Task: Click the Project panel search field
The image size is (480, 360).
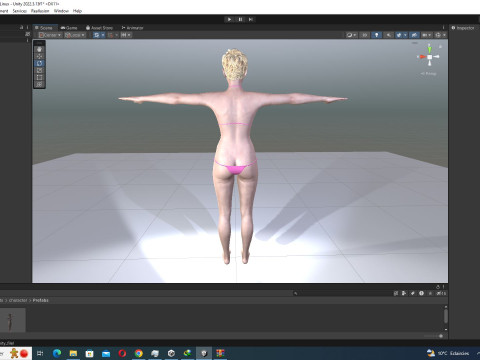Action: click(x=341, y=293)
